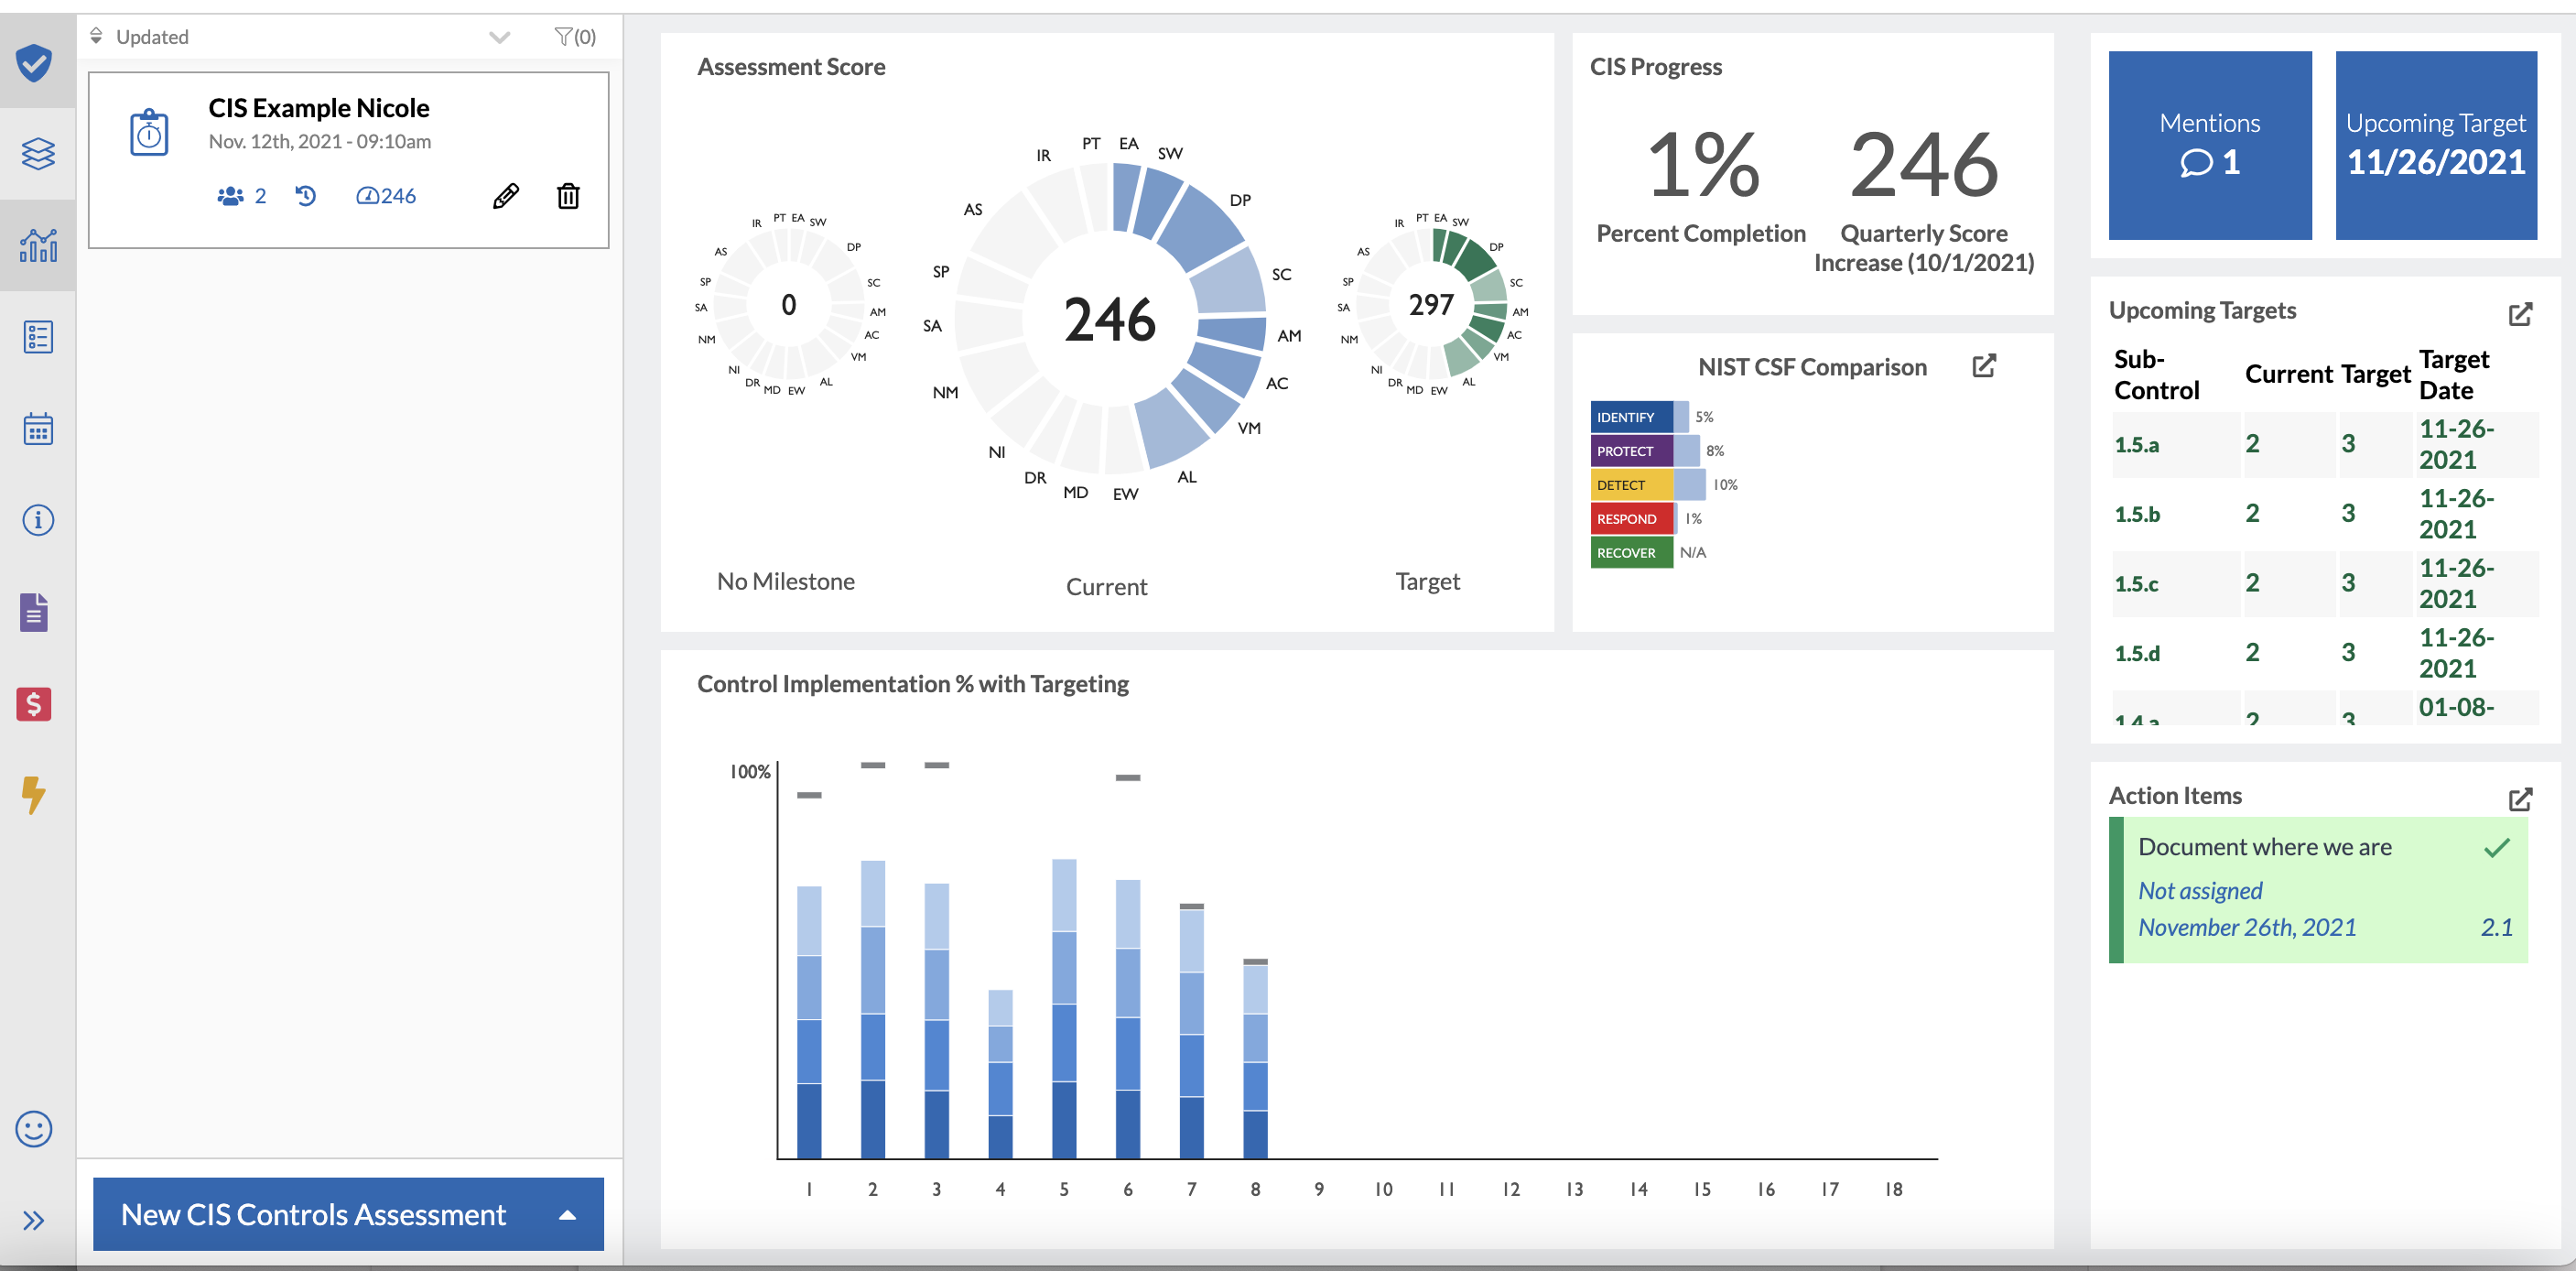Click the Current 246 score donut center
This screenshot has height=1271, width=2576.
click(1110, 319)
